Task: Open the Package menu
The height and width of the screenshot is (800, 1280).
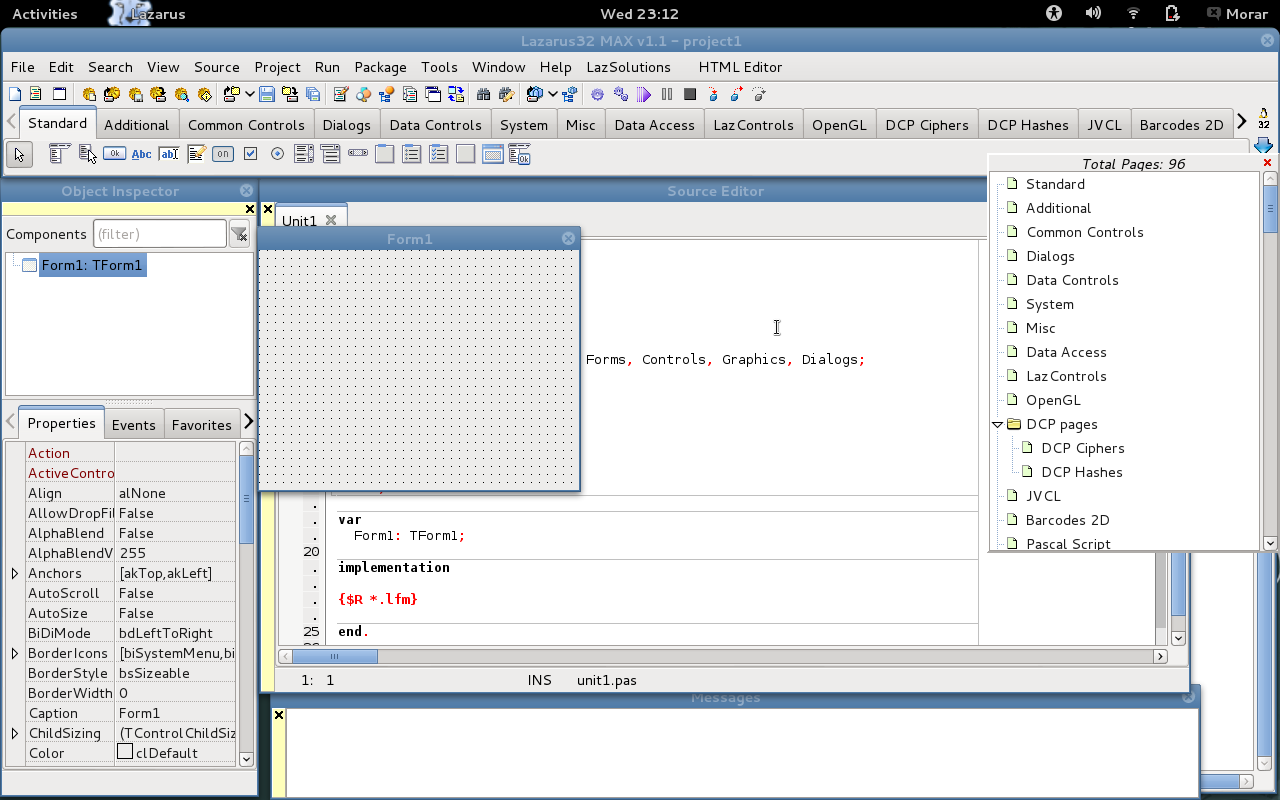Action: (x=380, y=67)
